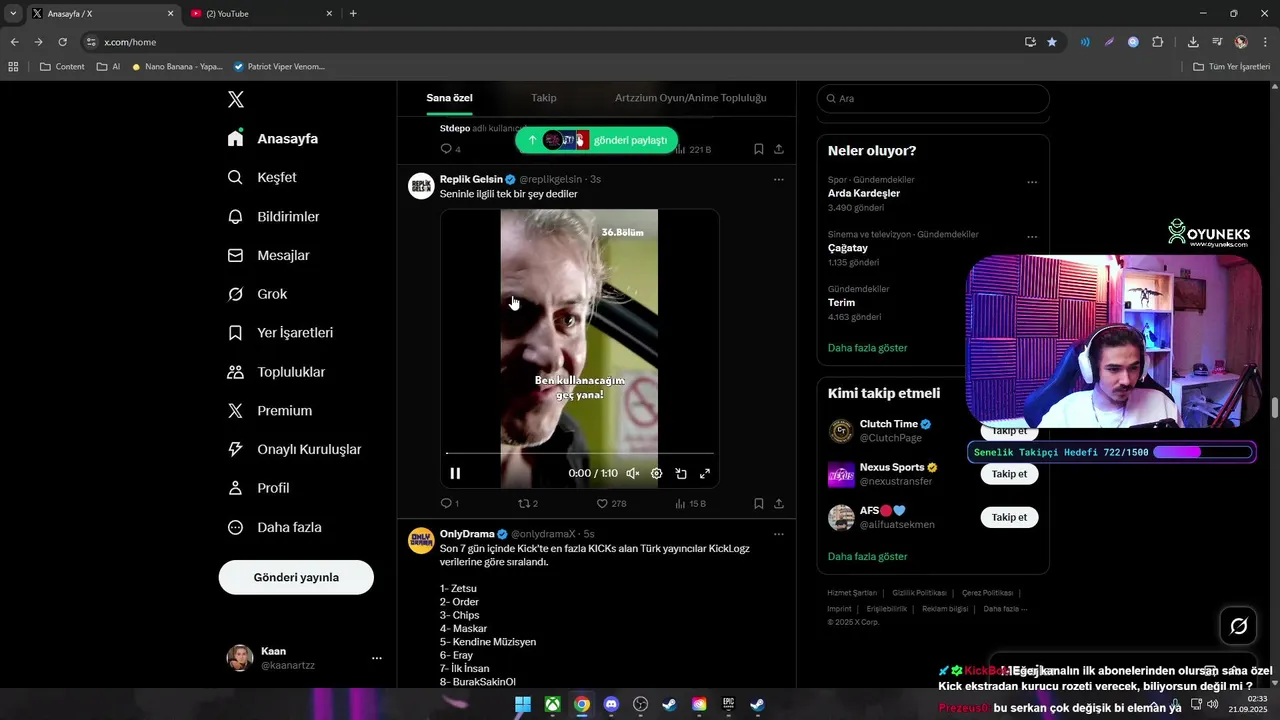Viewport: 1280px width, 720px height.
Task: Open the Çağatay trending topic
Action: coord(847,248)
